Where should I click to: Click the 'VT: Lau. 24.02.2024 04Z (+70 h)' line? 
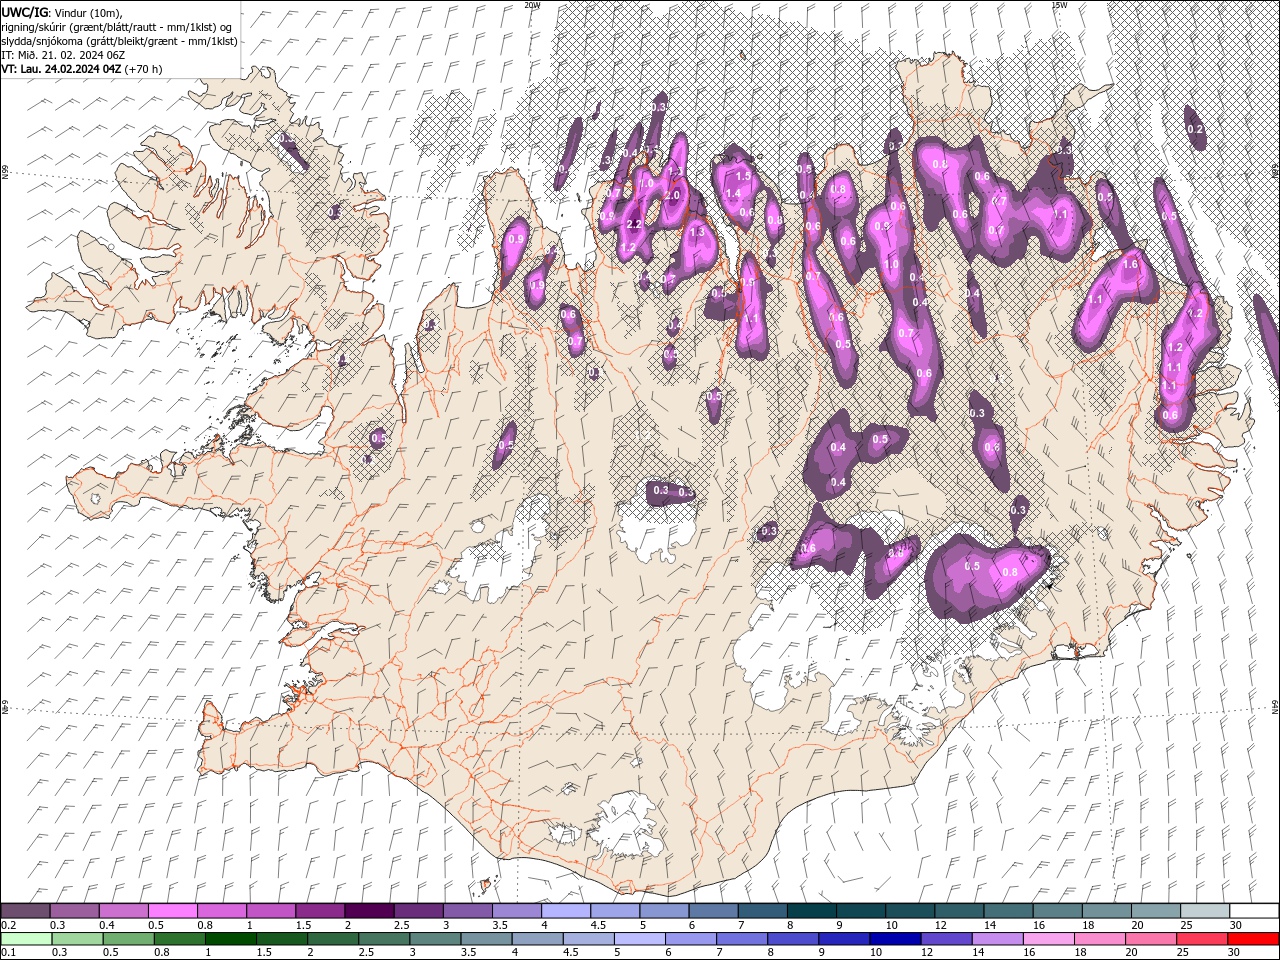[82, 69]
